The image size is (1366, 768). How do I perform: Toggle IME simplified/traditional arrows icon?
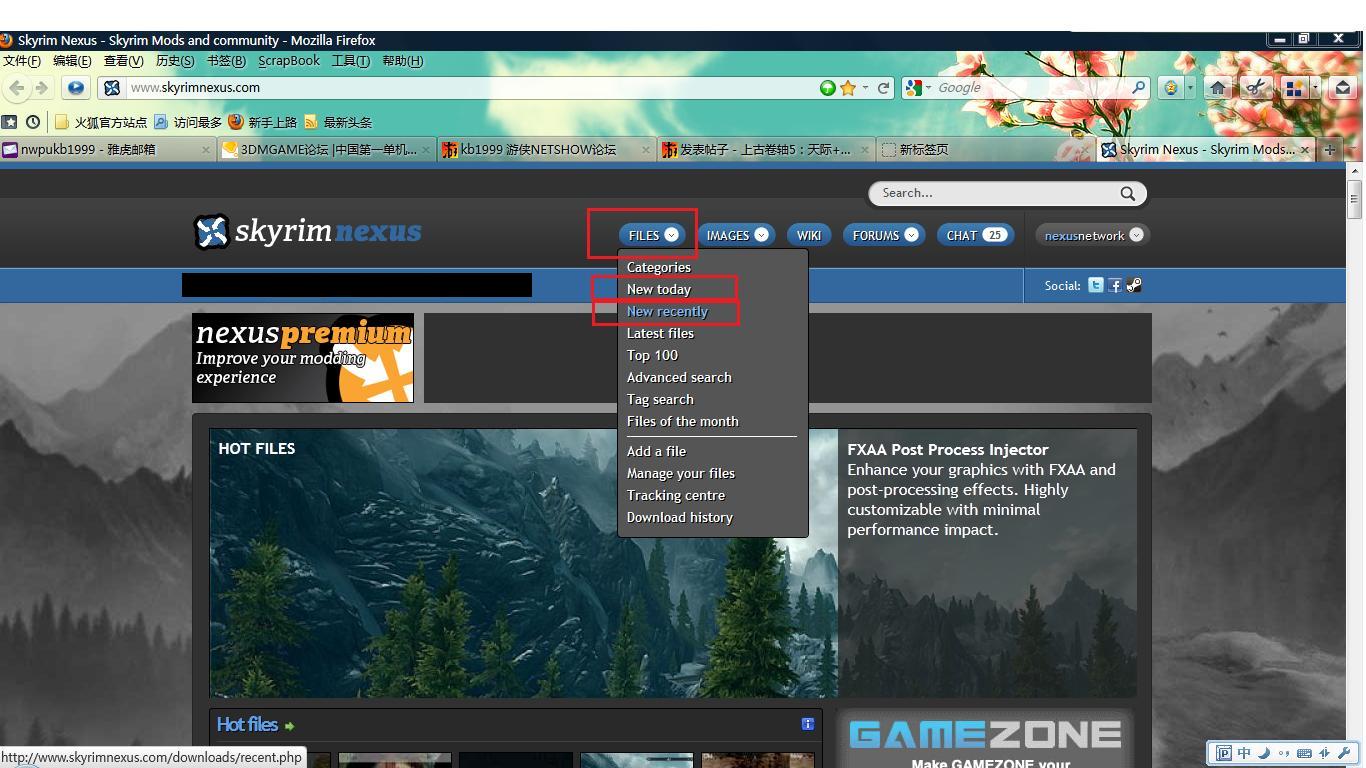(x=1325, y=753)
